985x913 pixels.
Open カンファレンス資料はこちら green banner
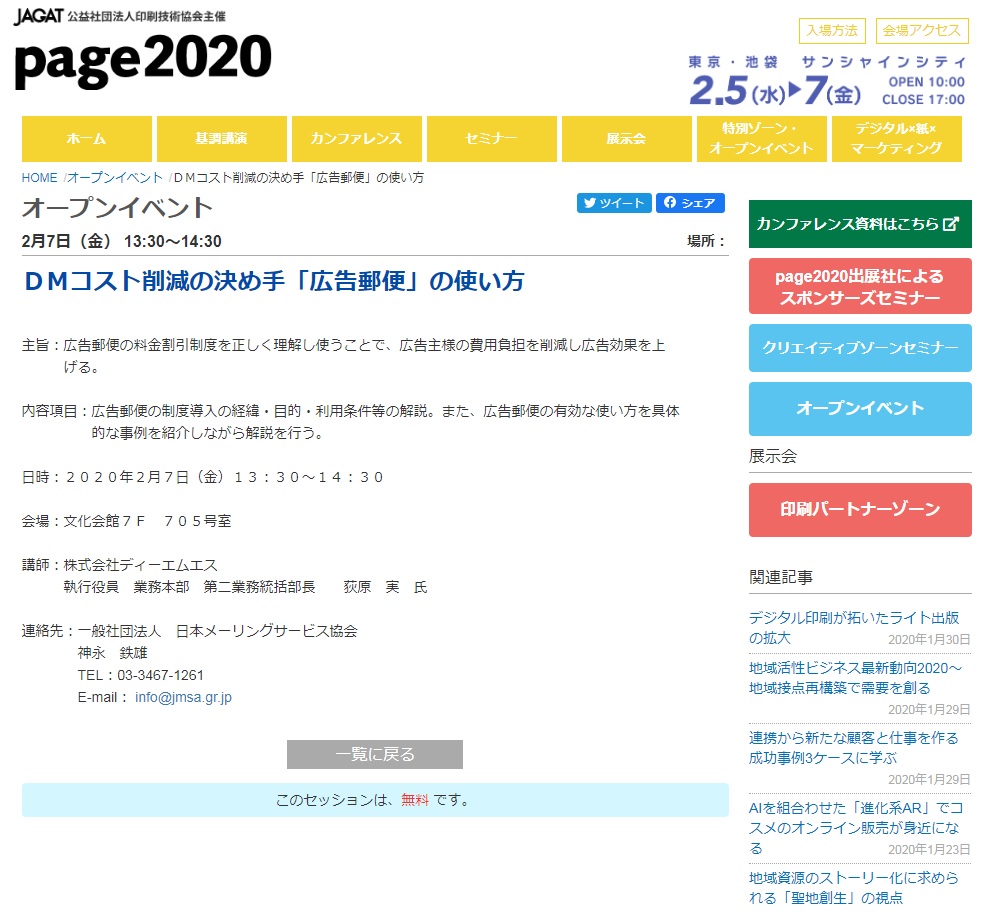point(860,224)
